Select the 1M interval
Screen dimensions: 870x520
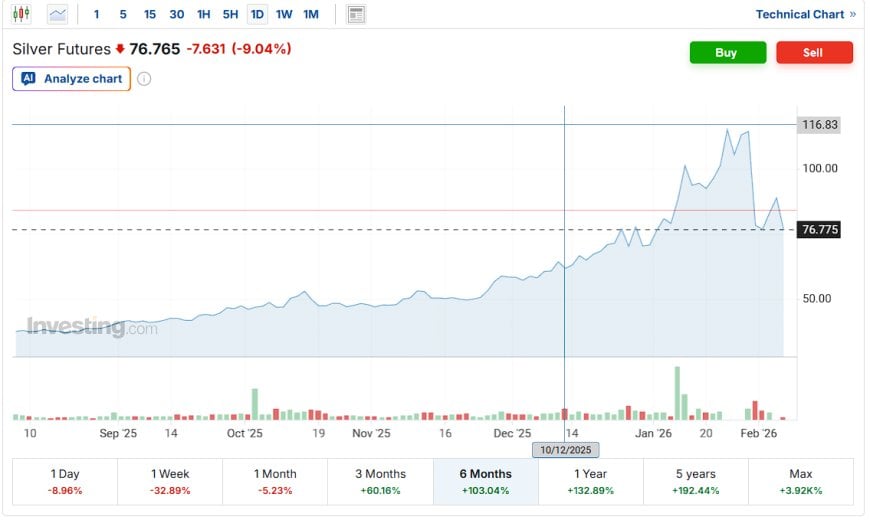click(x=311, y=14)
